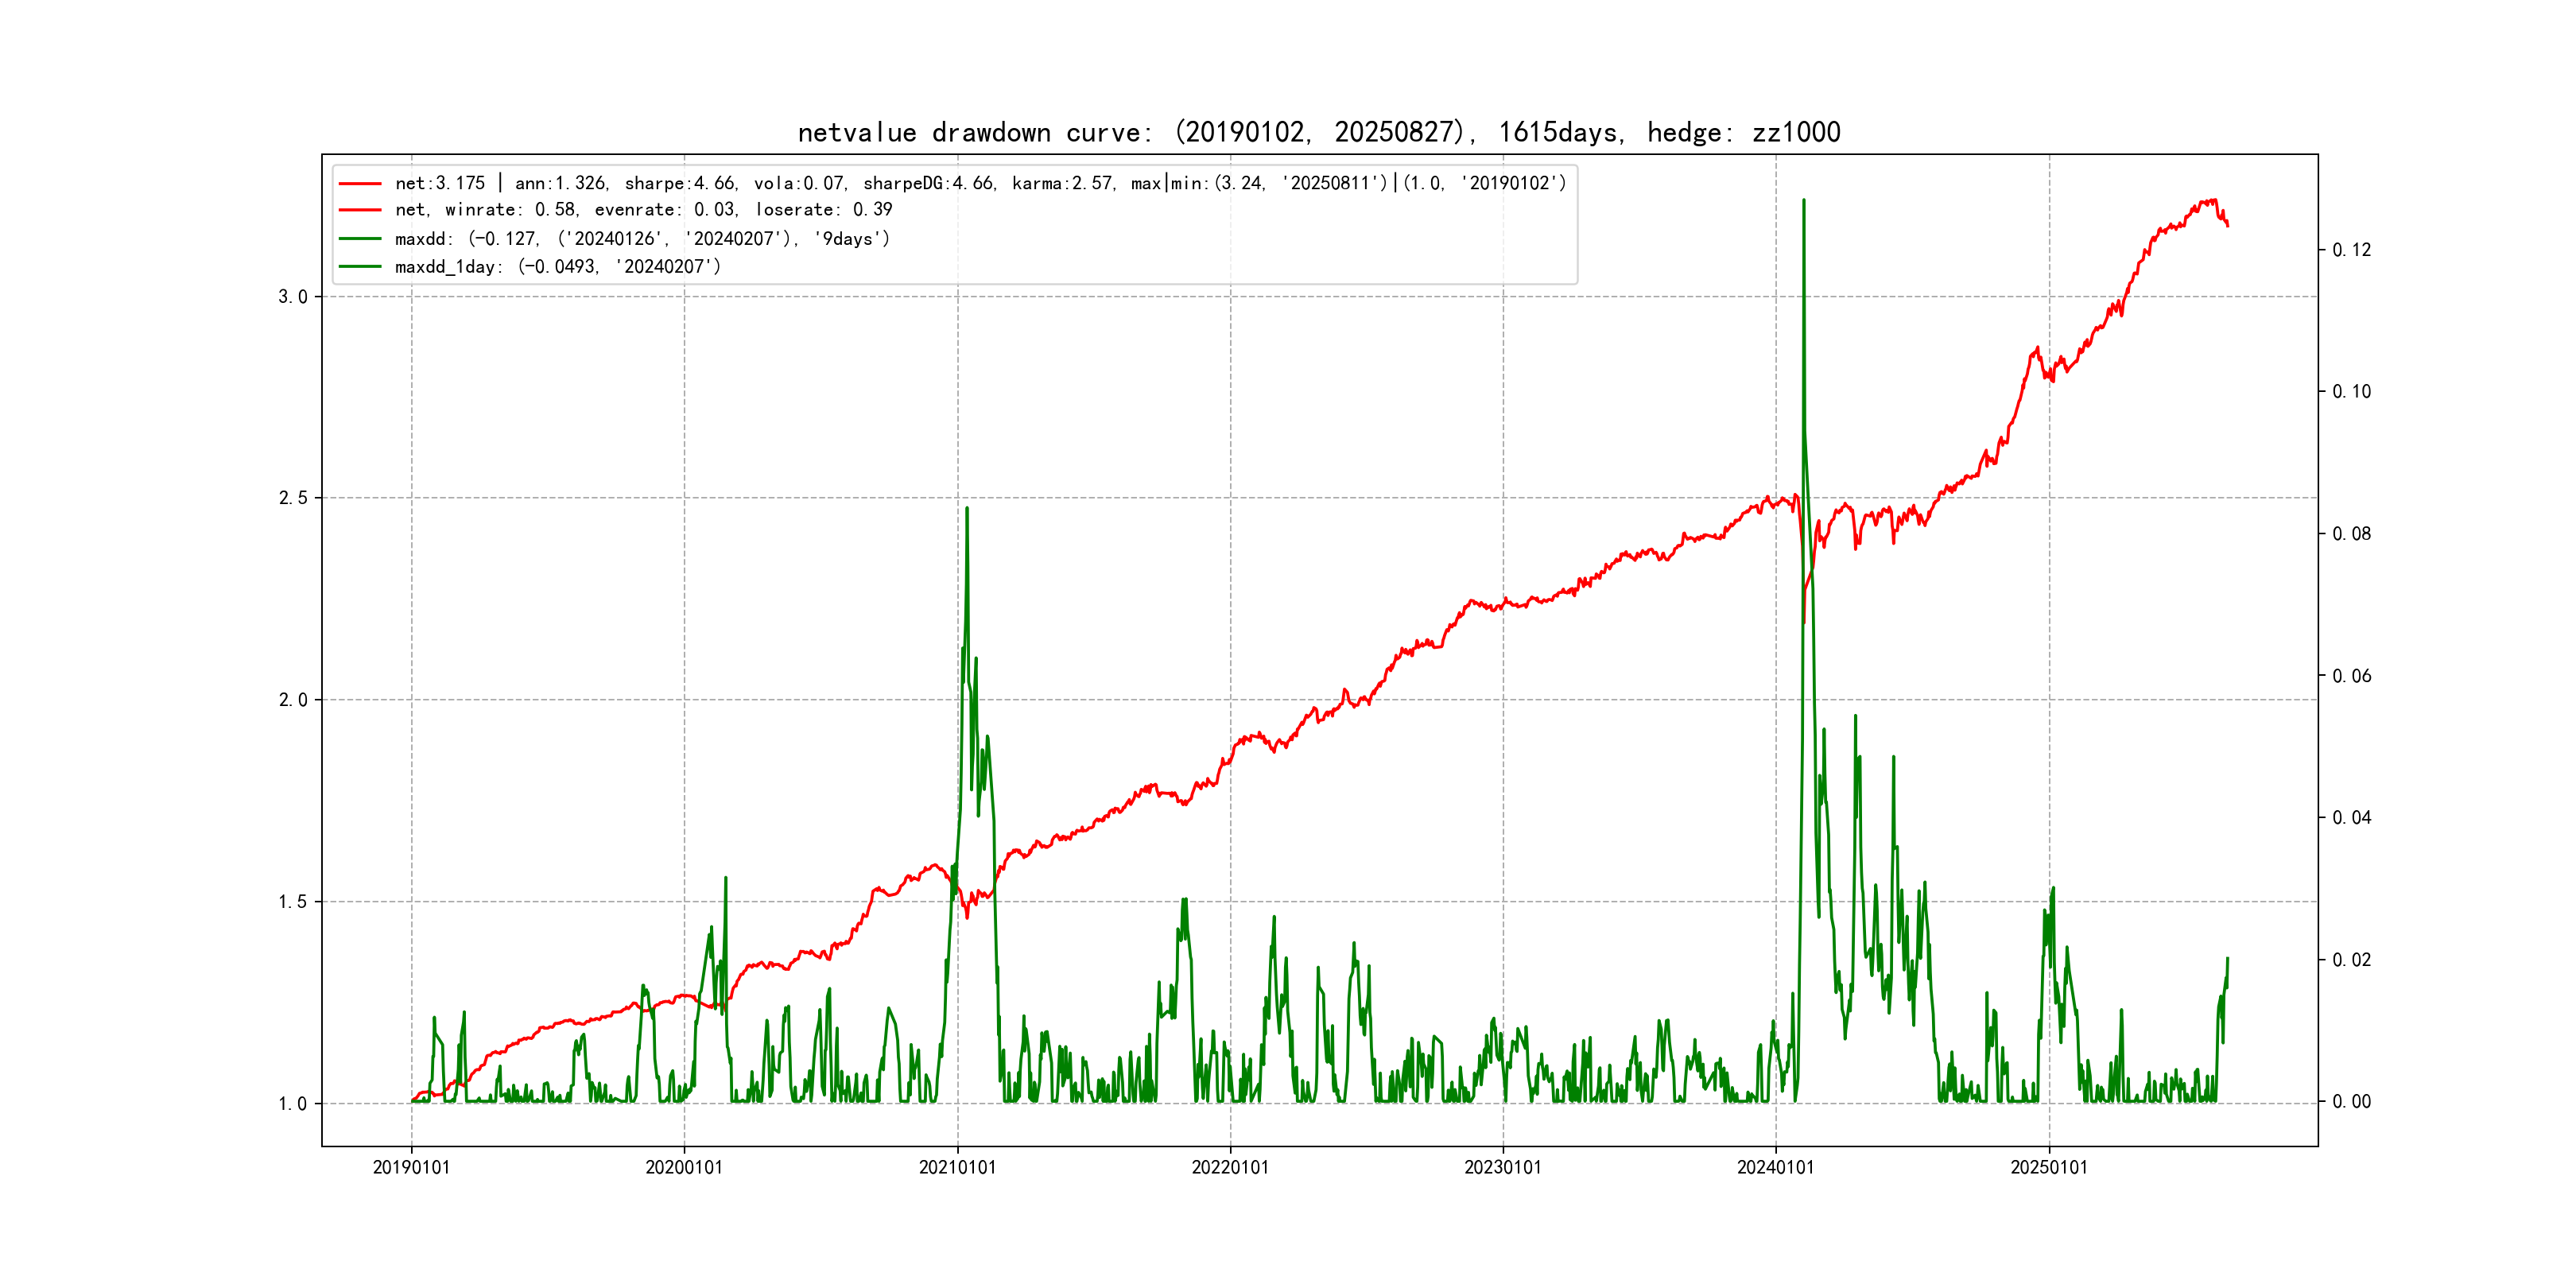Click the 20250101 x-axis date label

tap(2049, 1168)
